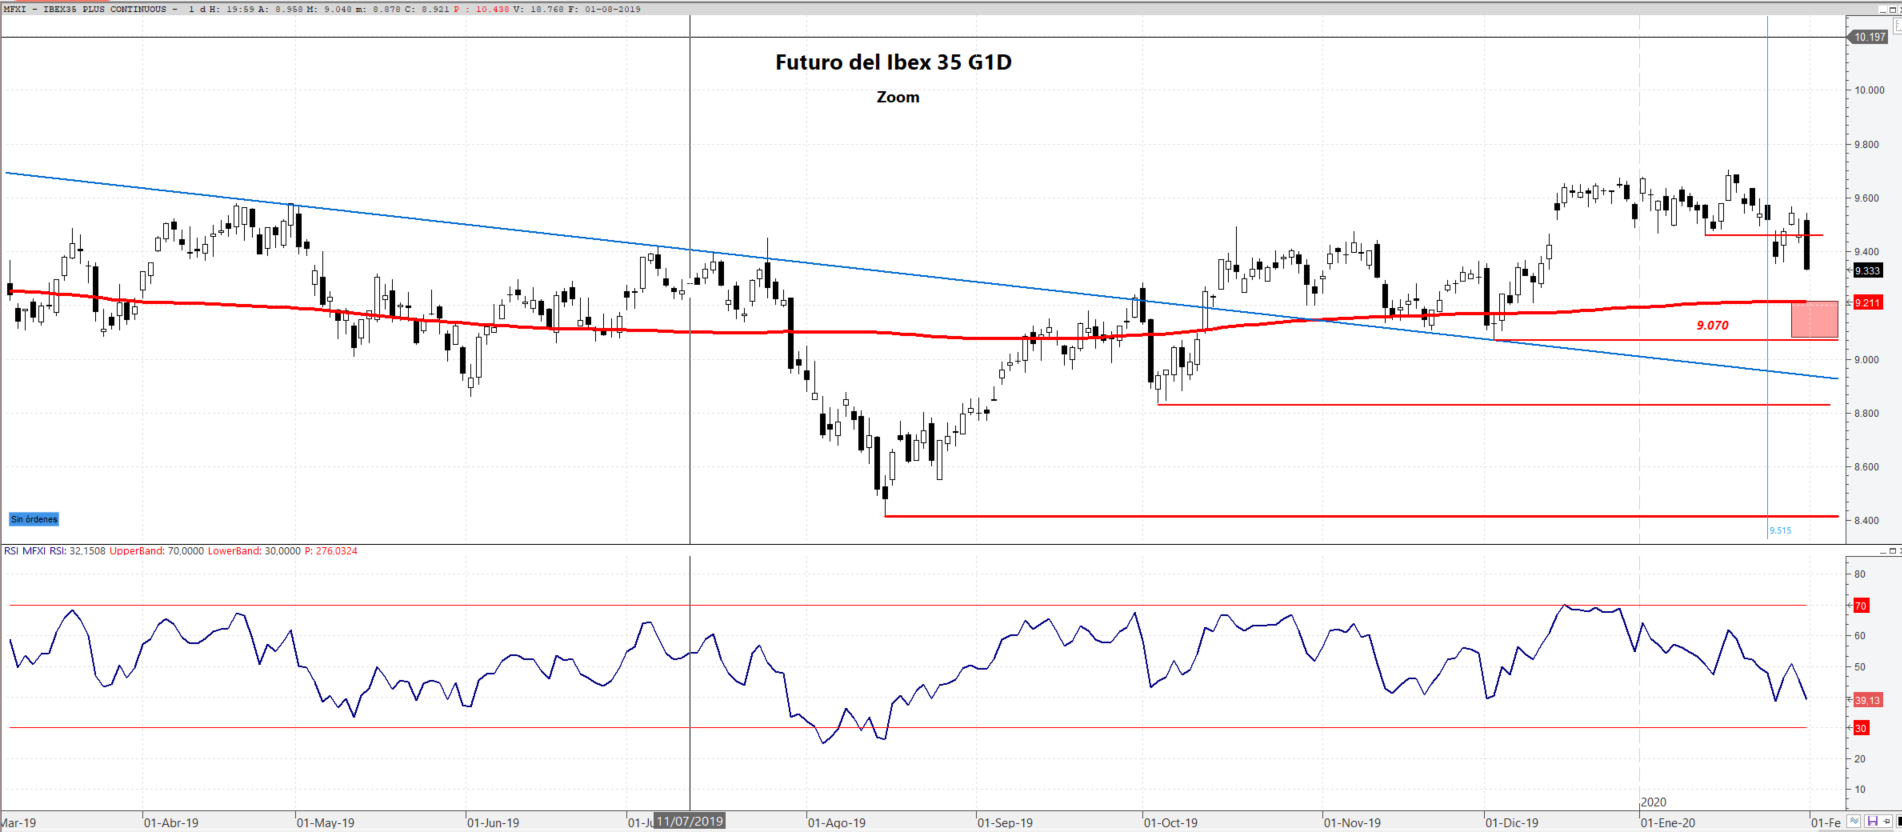Click the RSI MFXI indicator label
This screenshot has height=832, width=1902.
[x=25, y=551]
